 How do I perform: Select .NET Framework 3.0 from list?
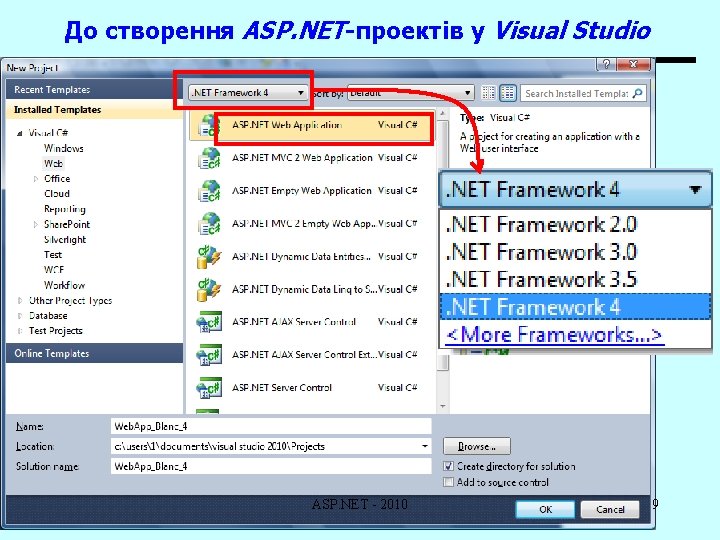coord(575,252)
